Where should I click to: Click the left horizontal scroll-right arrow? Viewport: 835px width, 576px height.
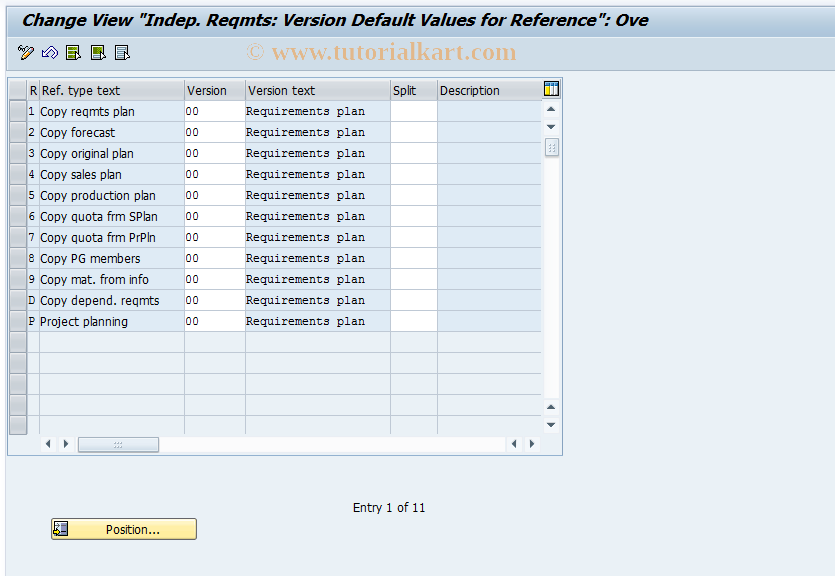66,443
